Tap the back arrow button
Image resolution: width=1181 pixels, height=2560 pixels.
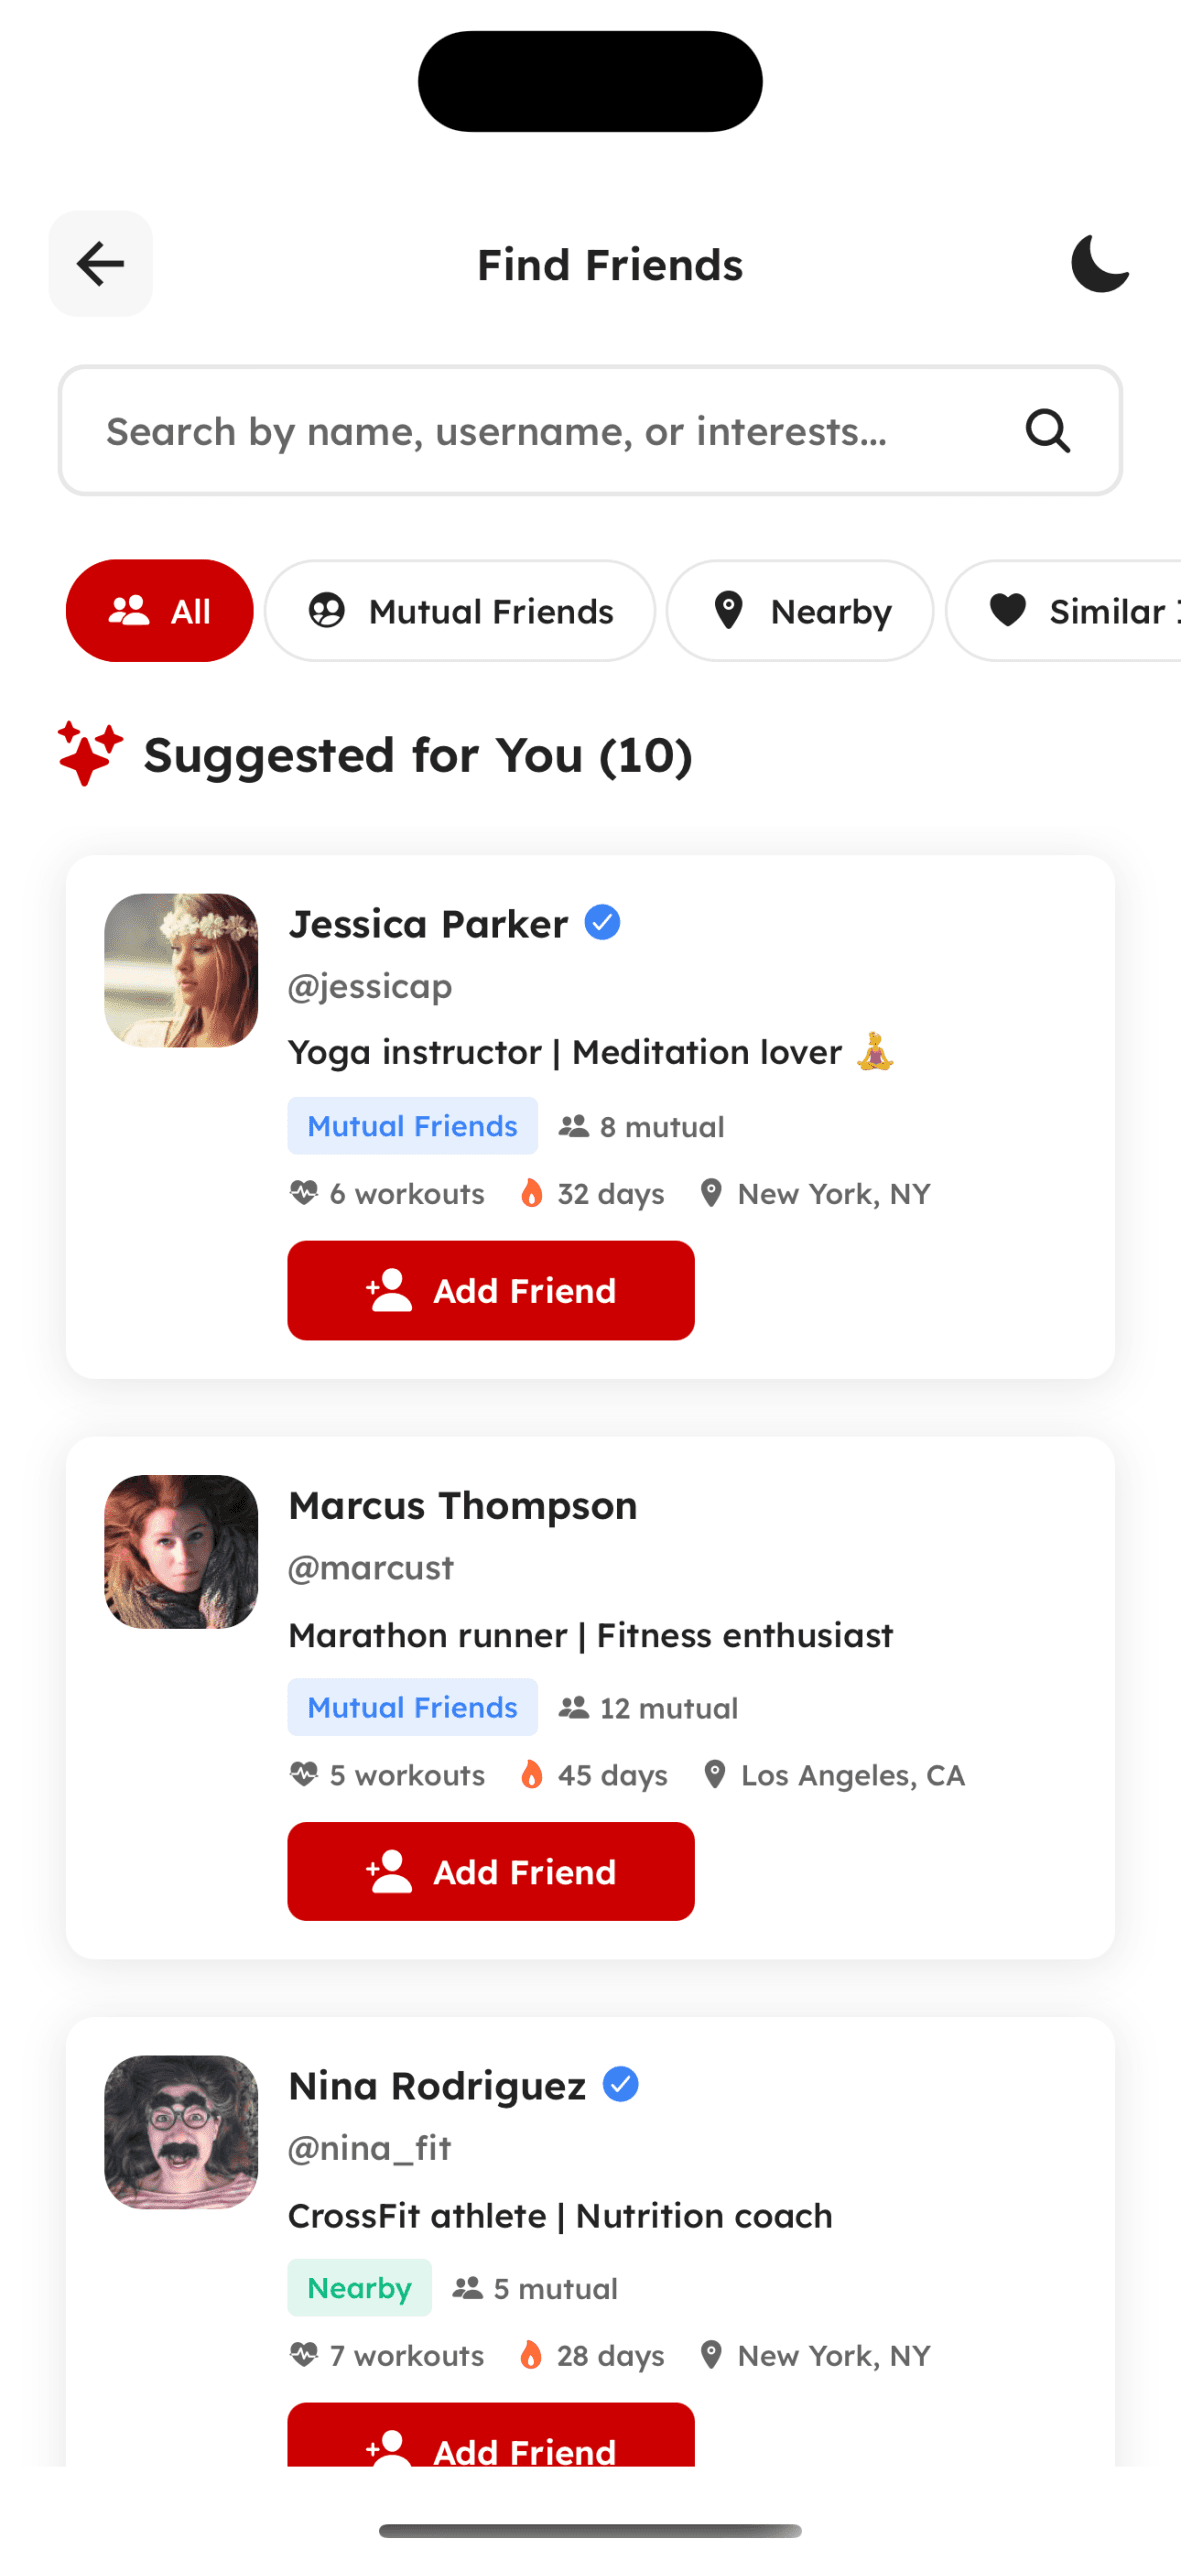[x=100, y=264]
